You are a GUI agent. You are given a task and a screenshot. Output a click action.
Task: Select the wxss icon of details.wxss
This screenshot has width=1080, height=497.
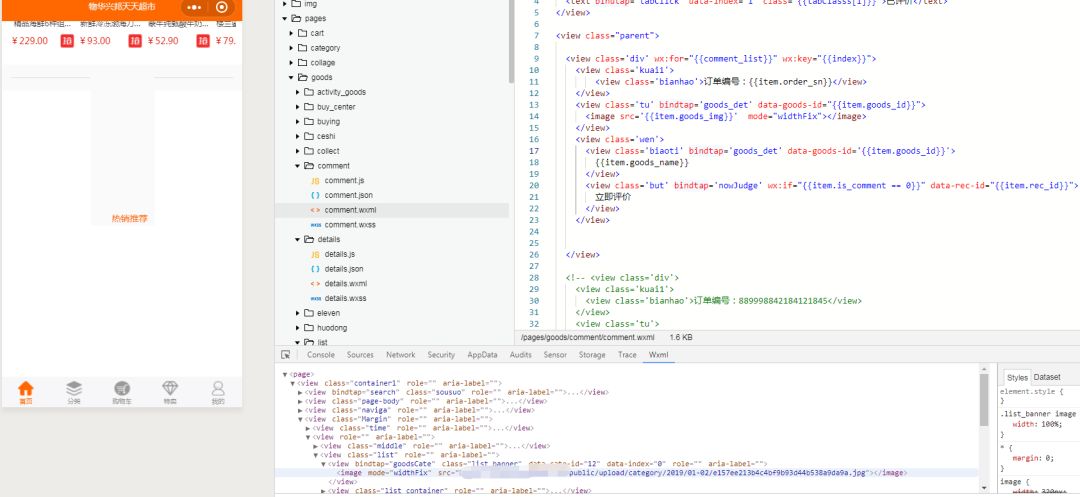315,298
